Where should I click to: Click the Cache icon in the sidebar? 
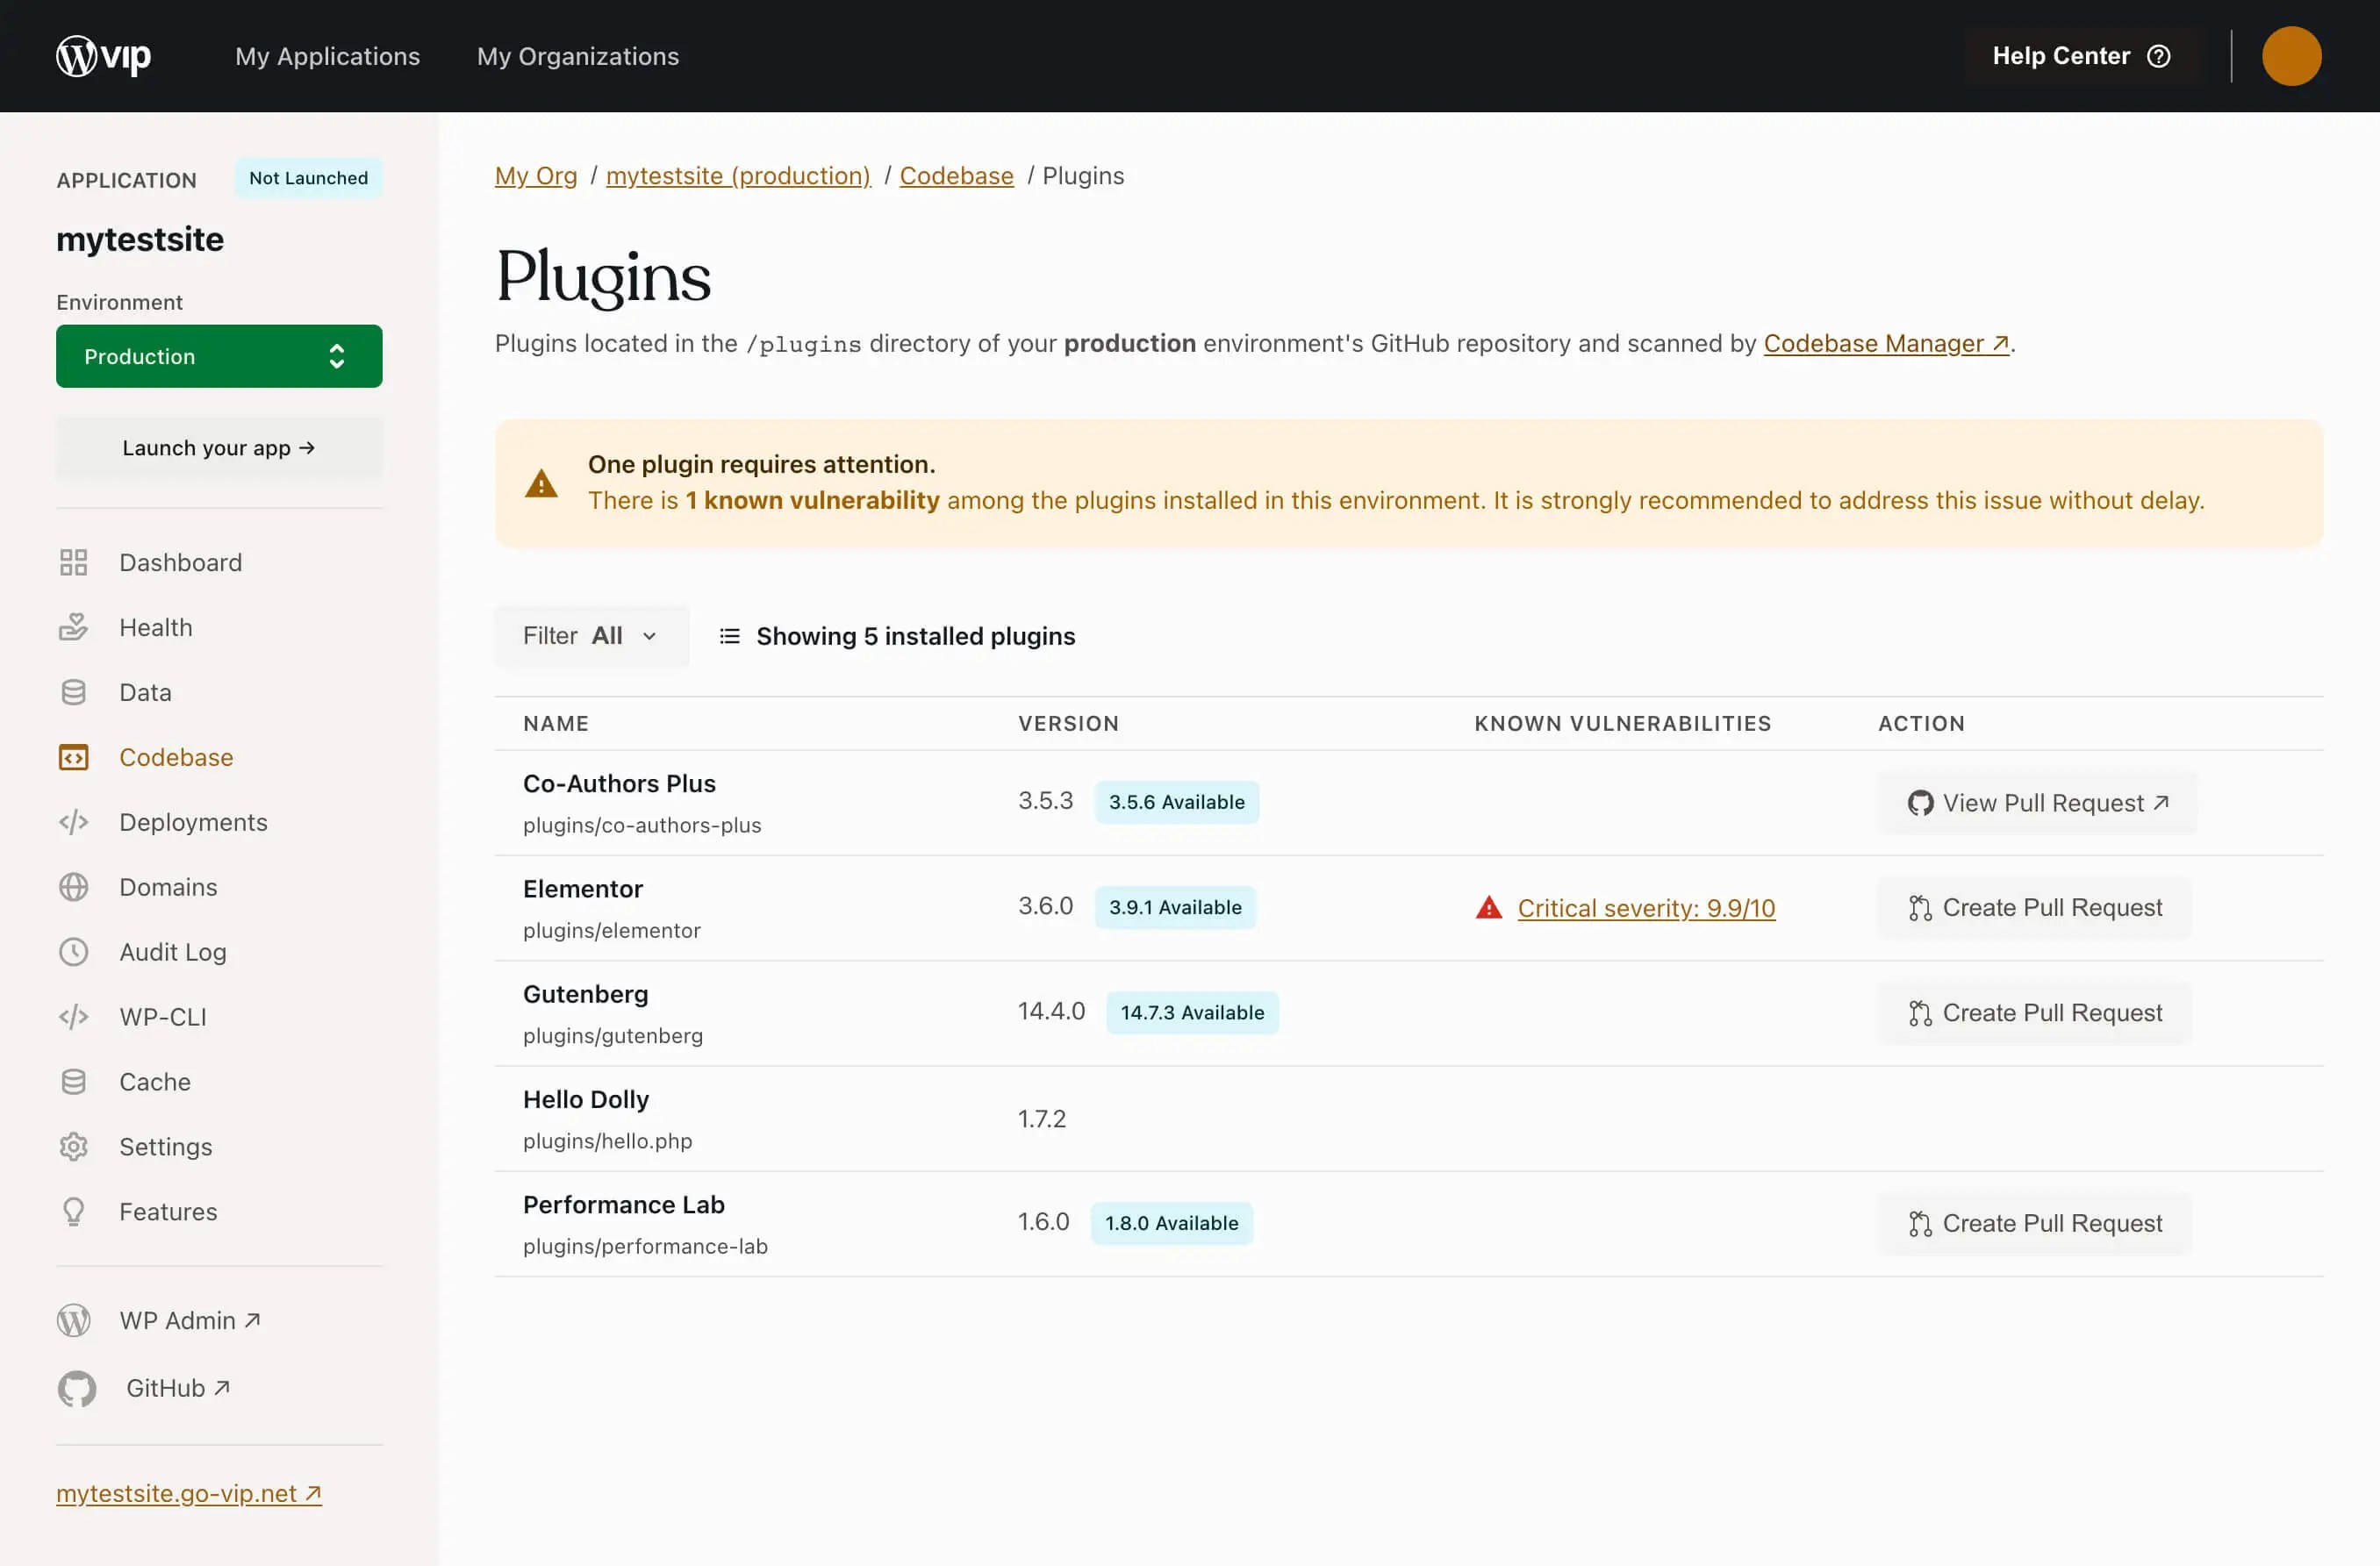(x=73, y=1082)
